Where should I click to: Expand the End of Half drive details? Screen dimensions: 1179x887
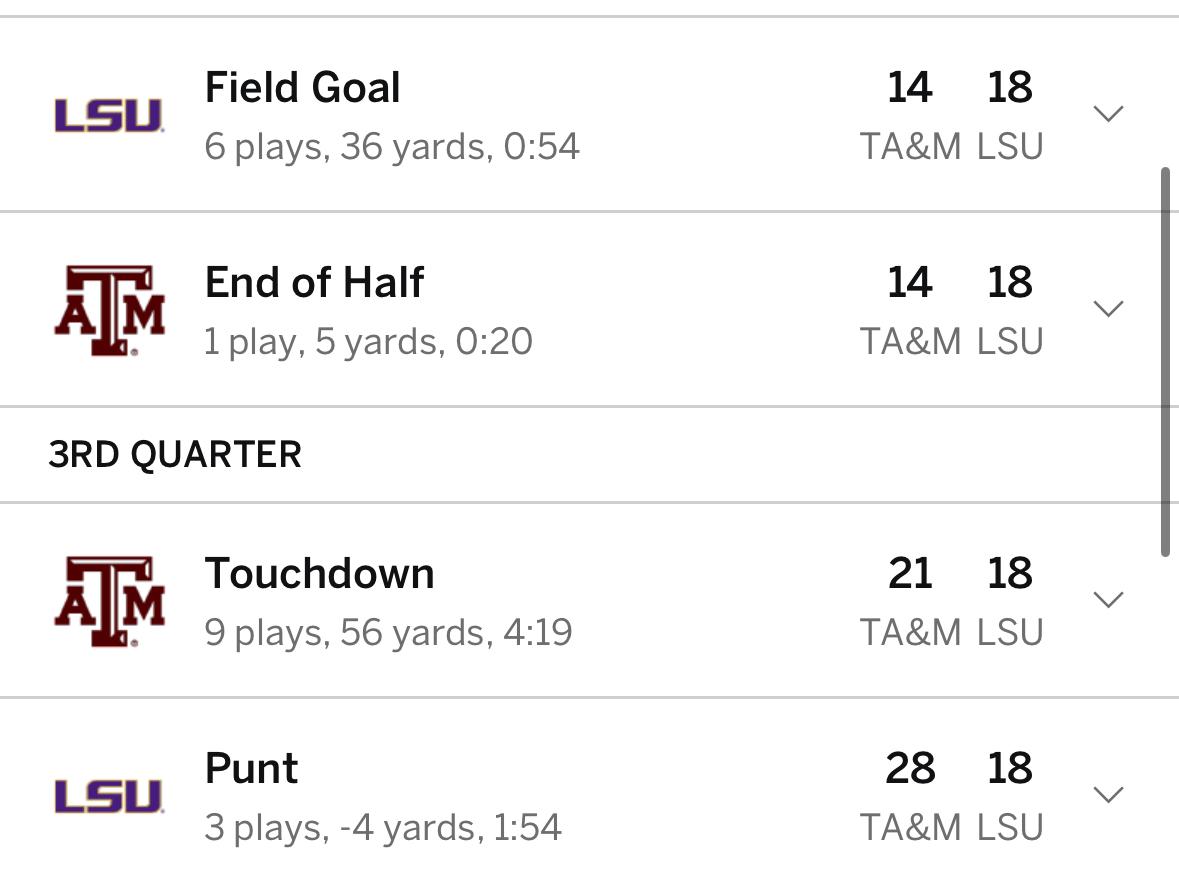tap(1108, 309)
